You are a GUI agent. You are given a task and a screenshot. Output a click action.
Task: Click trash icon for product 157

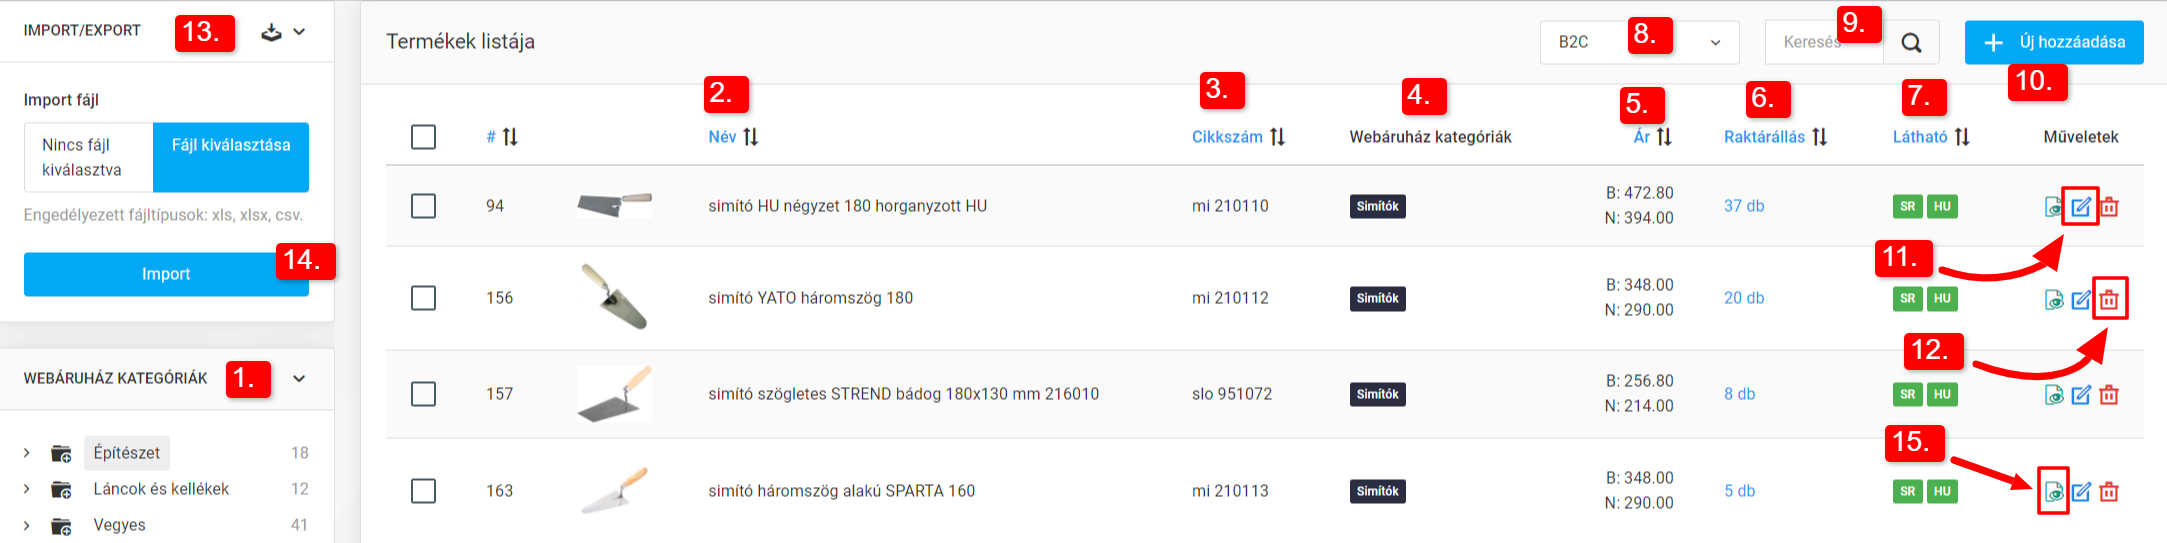coord(2109,395)
